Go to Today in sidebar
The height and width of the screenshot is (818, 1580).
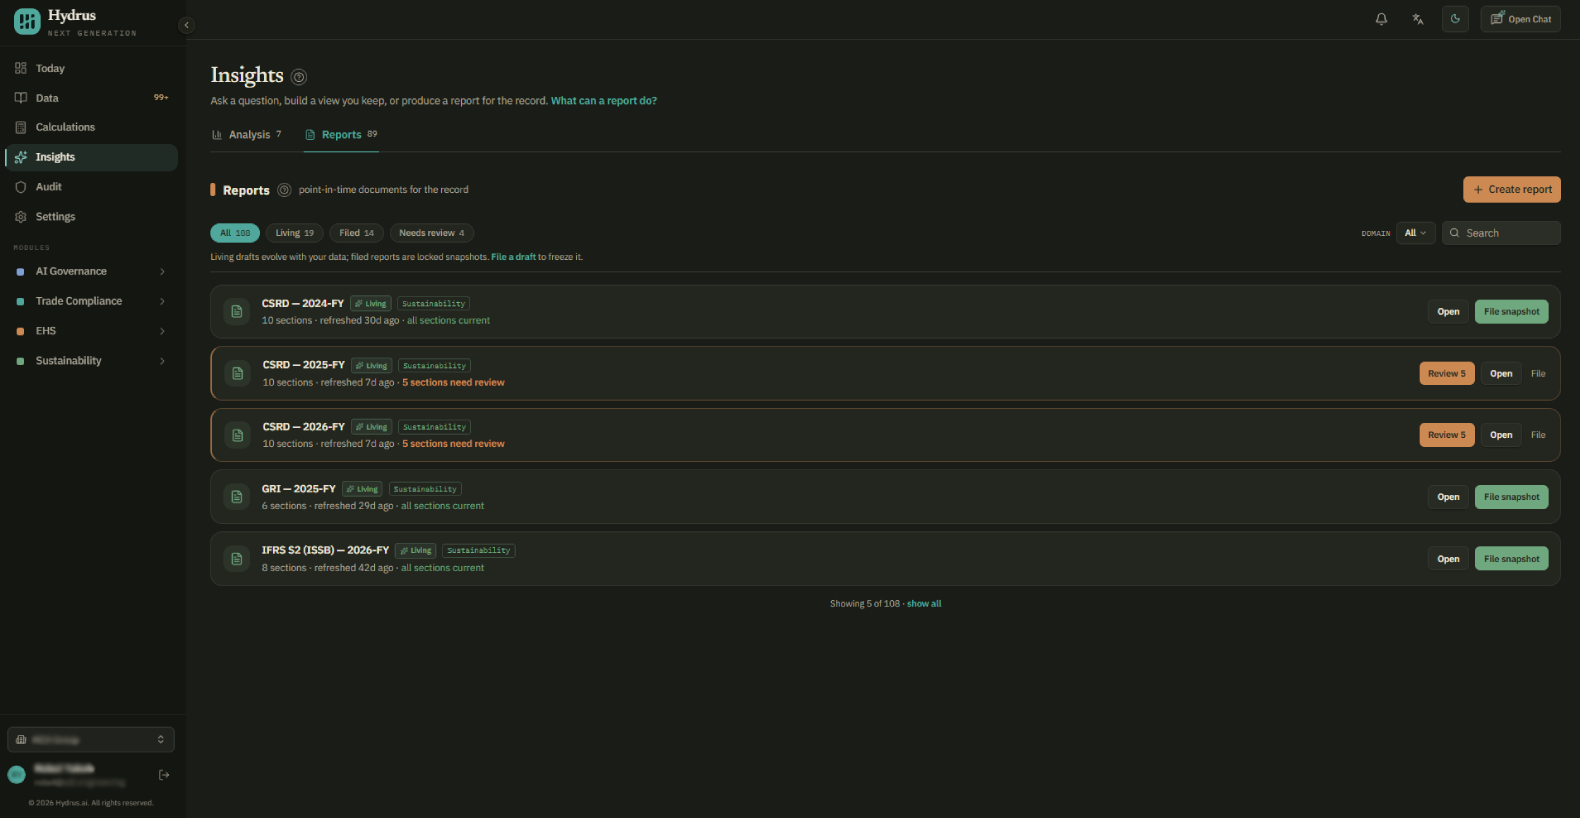tap(91, 68)
